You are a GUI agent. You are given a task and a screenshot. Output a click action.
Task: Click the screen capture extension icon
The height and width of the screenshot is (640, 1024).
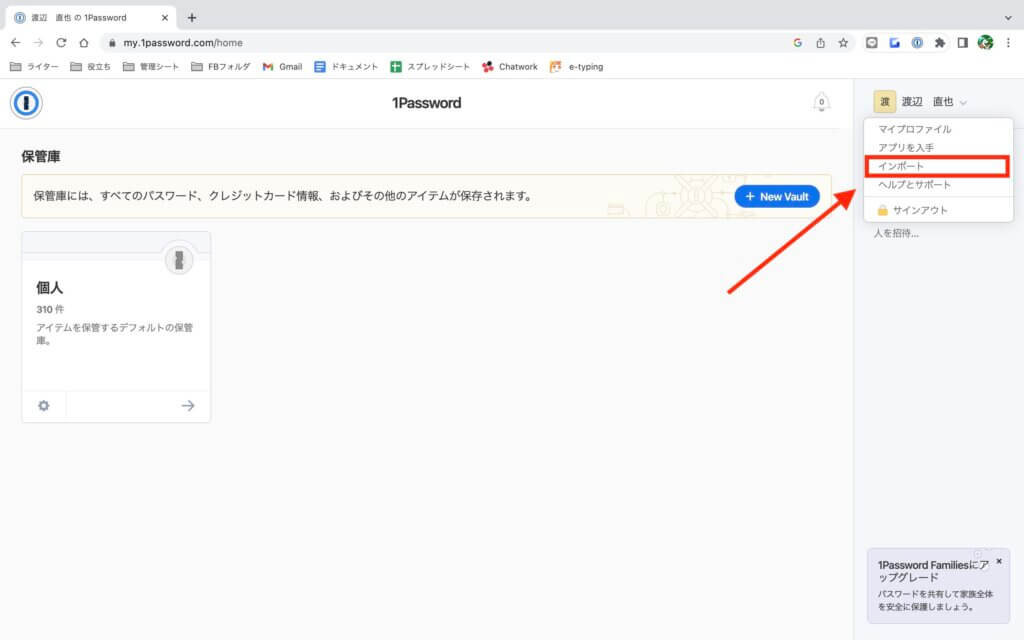click(871, 42)
